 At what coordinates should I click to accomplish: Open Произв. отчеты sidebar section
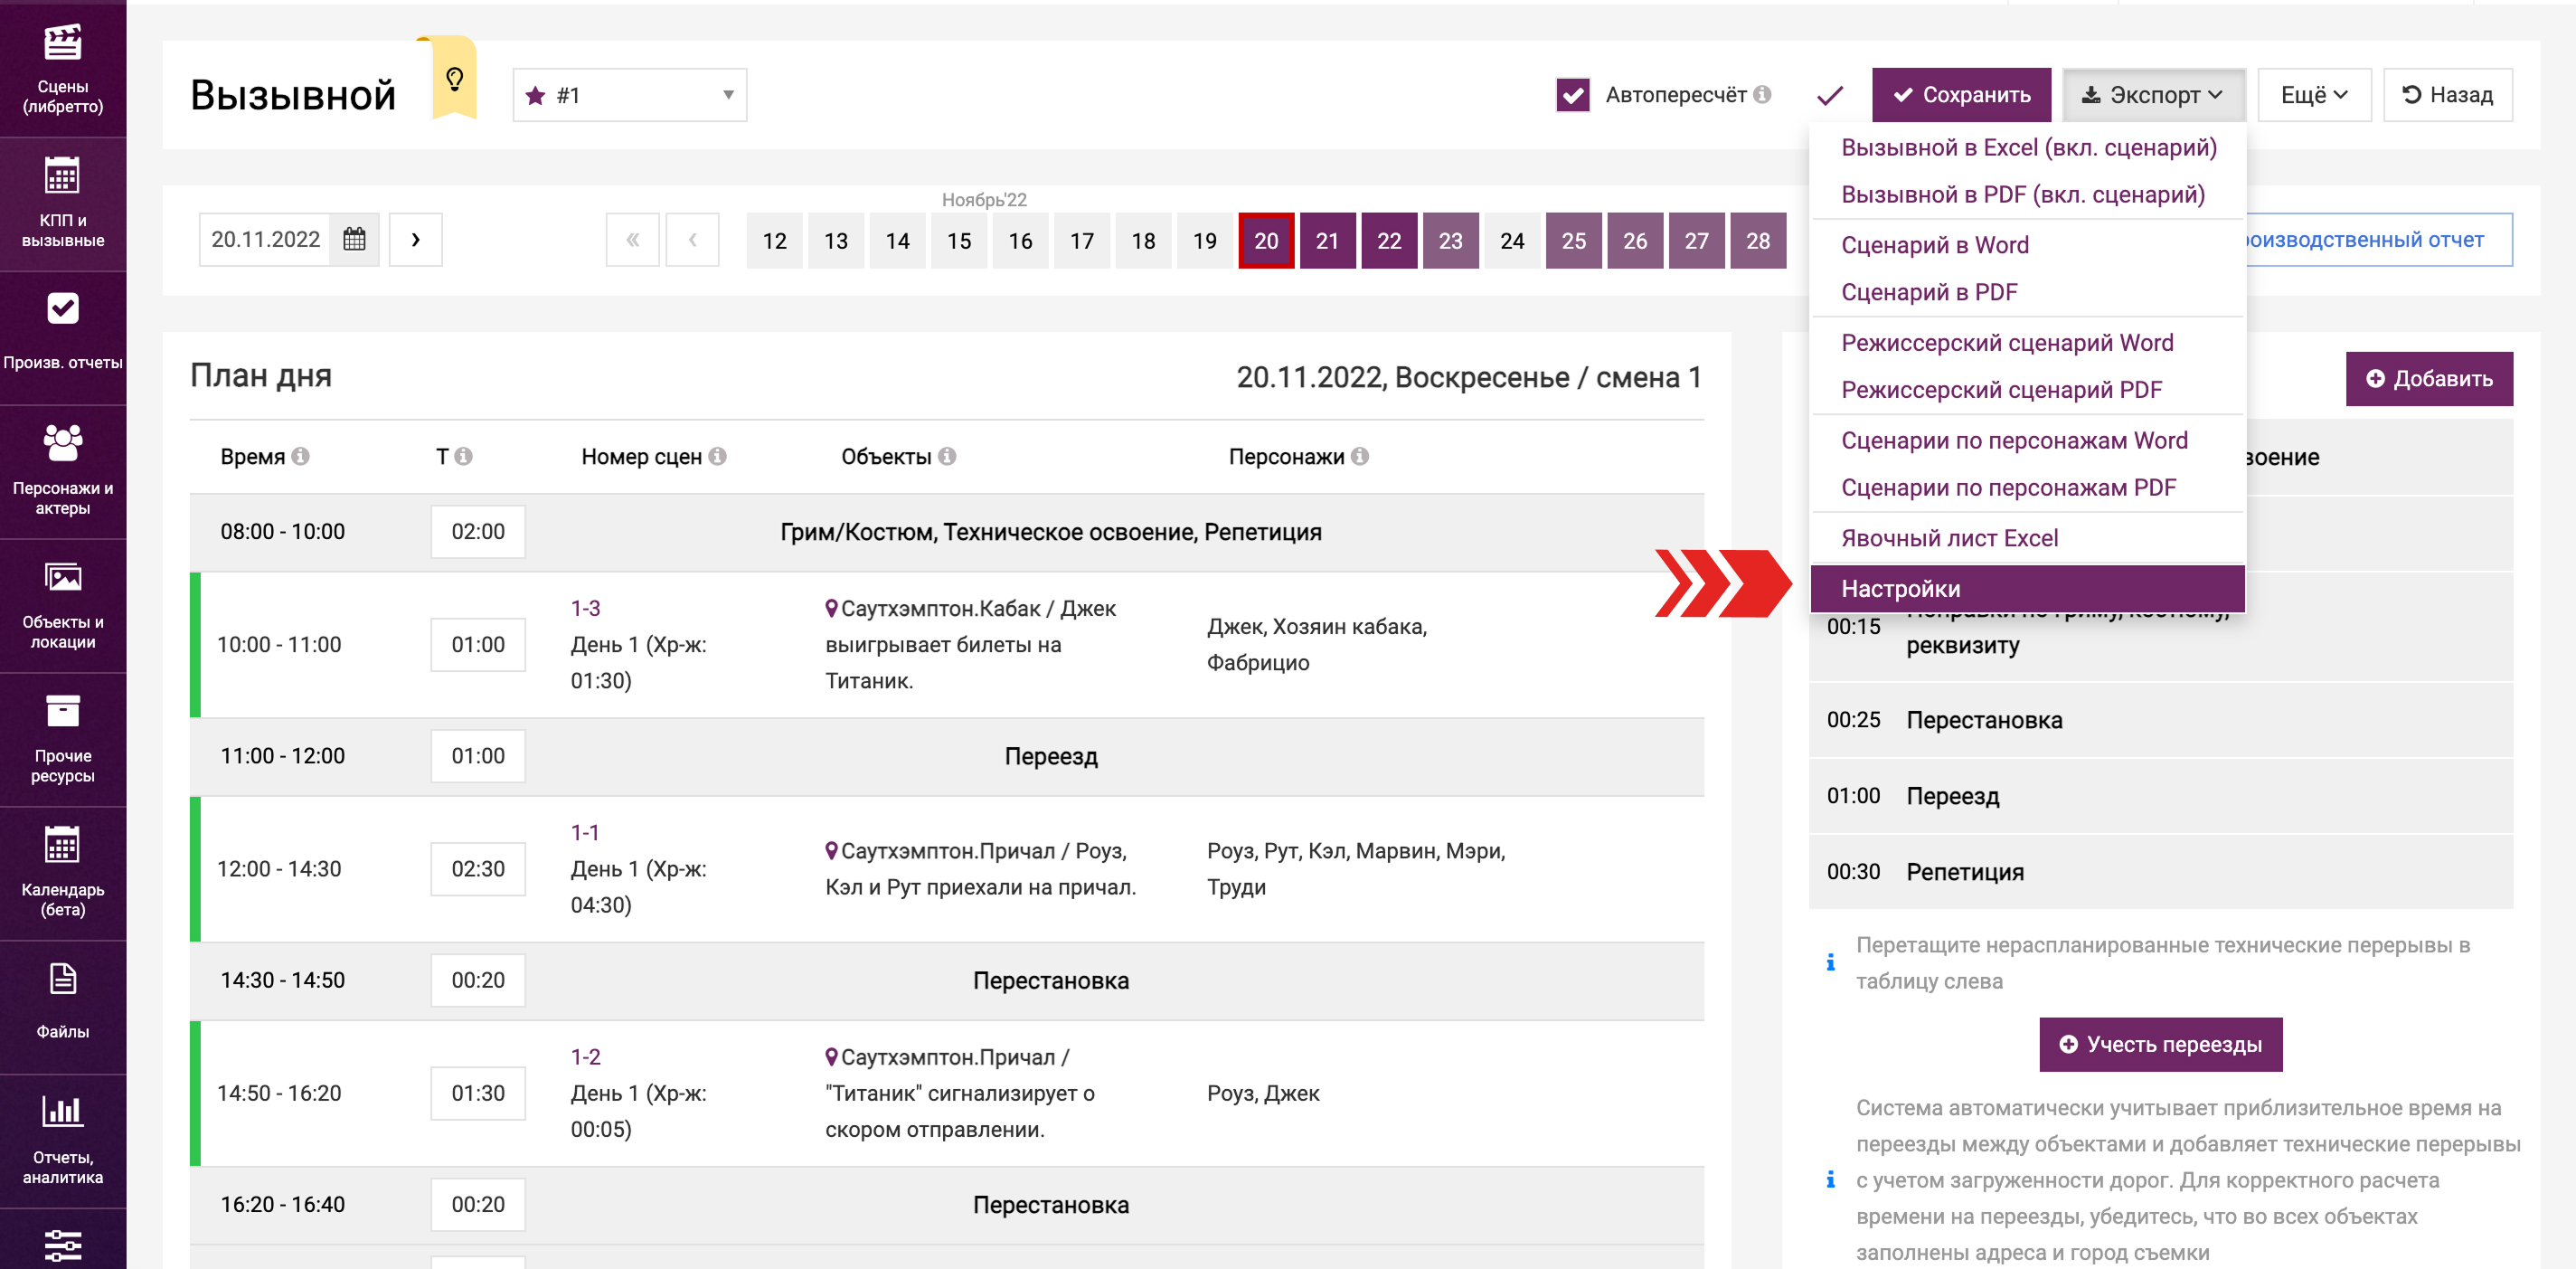pos(63,337)
